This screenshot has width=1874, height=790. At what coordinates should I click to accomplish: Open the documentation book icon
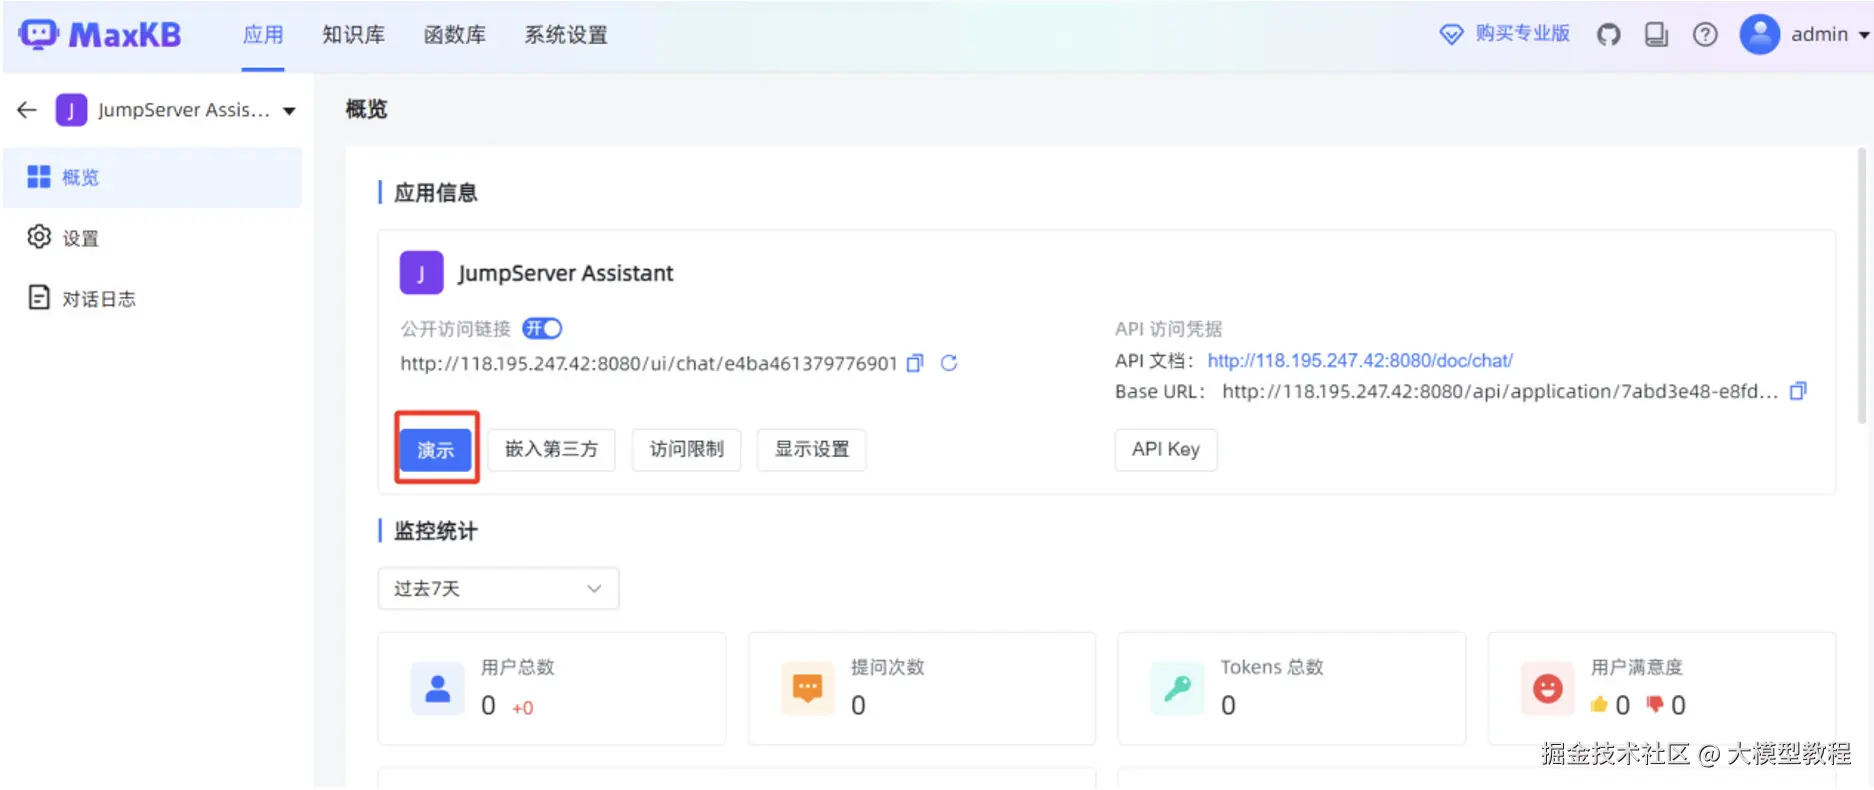[1656, 35]
